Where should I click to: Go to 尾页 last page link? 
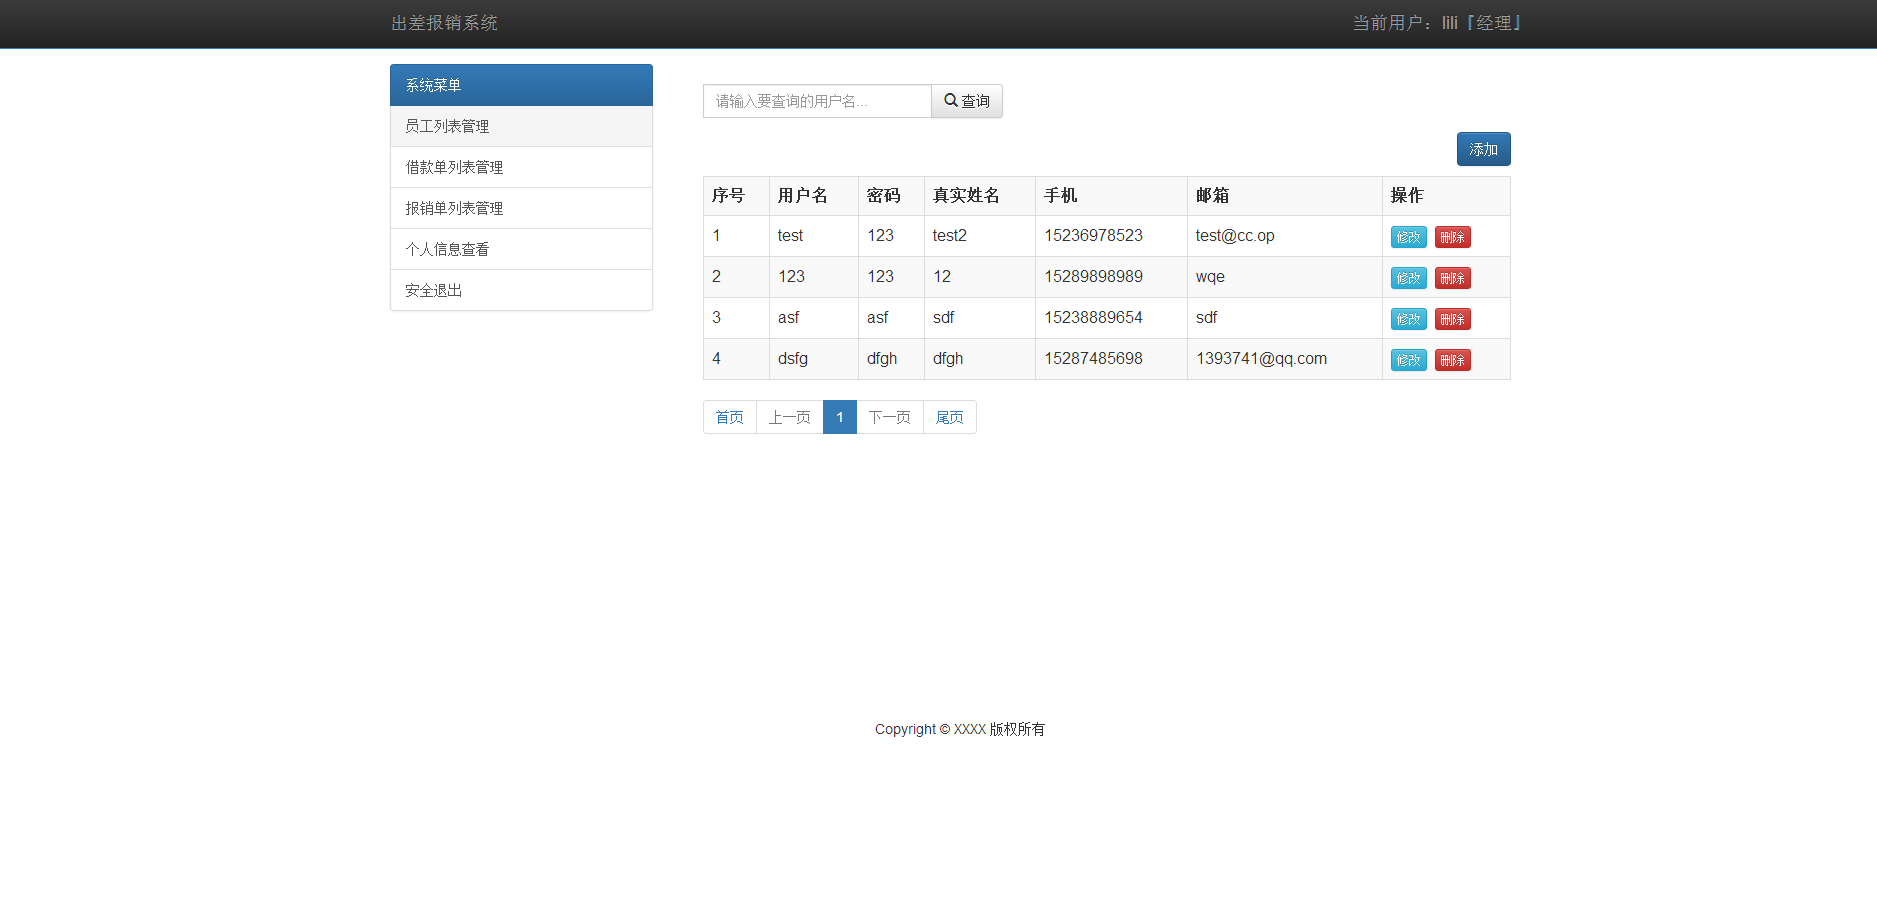point(950,417)
